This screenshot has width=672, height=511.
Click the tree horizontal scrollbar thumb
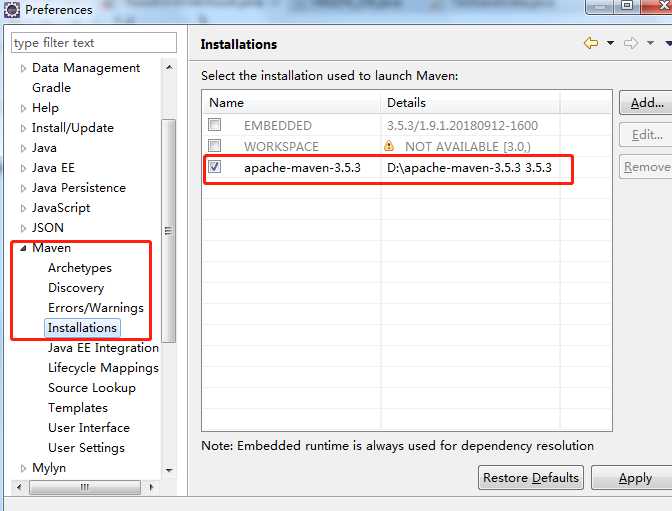85,487
